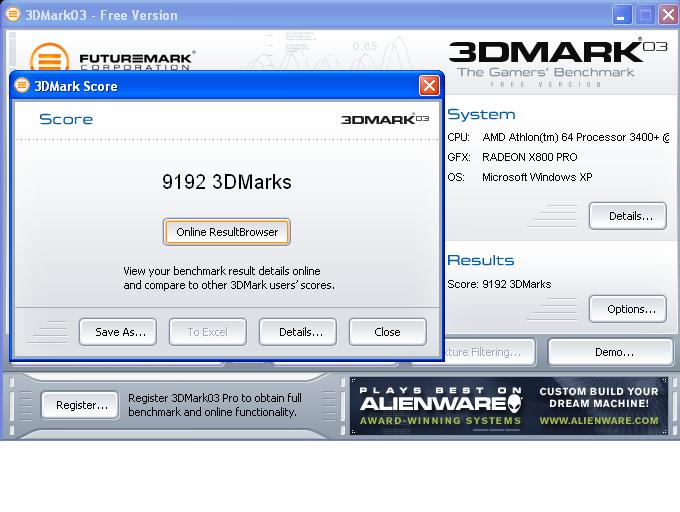Image resolution: width=680 pixels, height=512 pixels.
Task: Open the Results Options button
Action: tap(628, 309)
